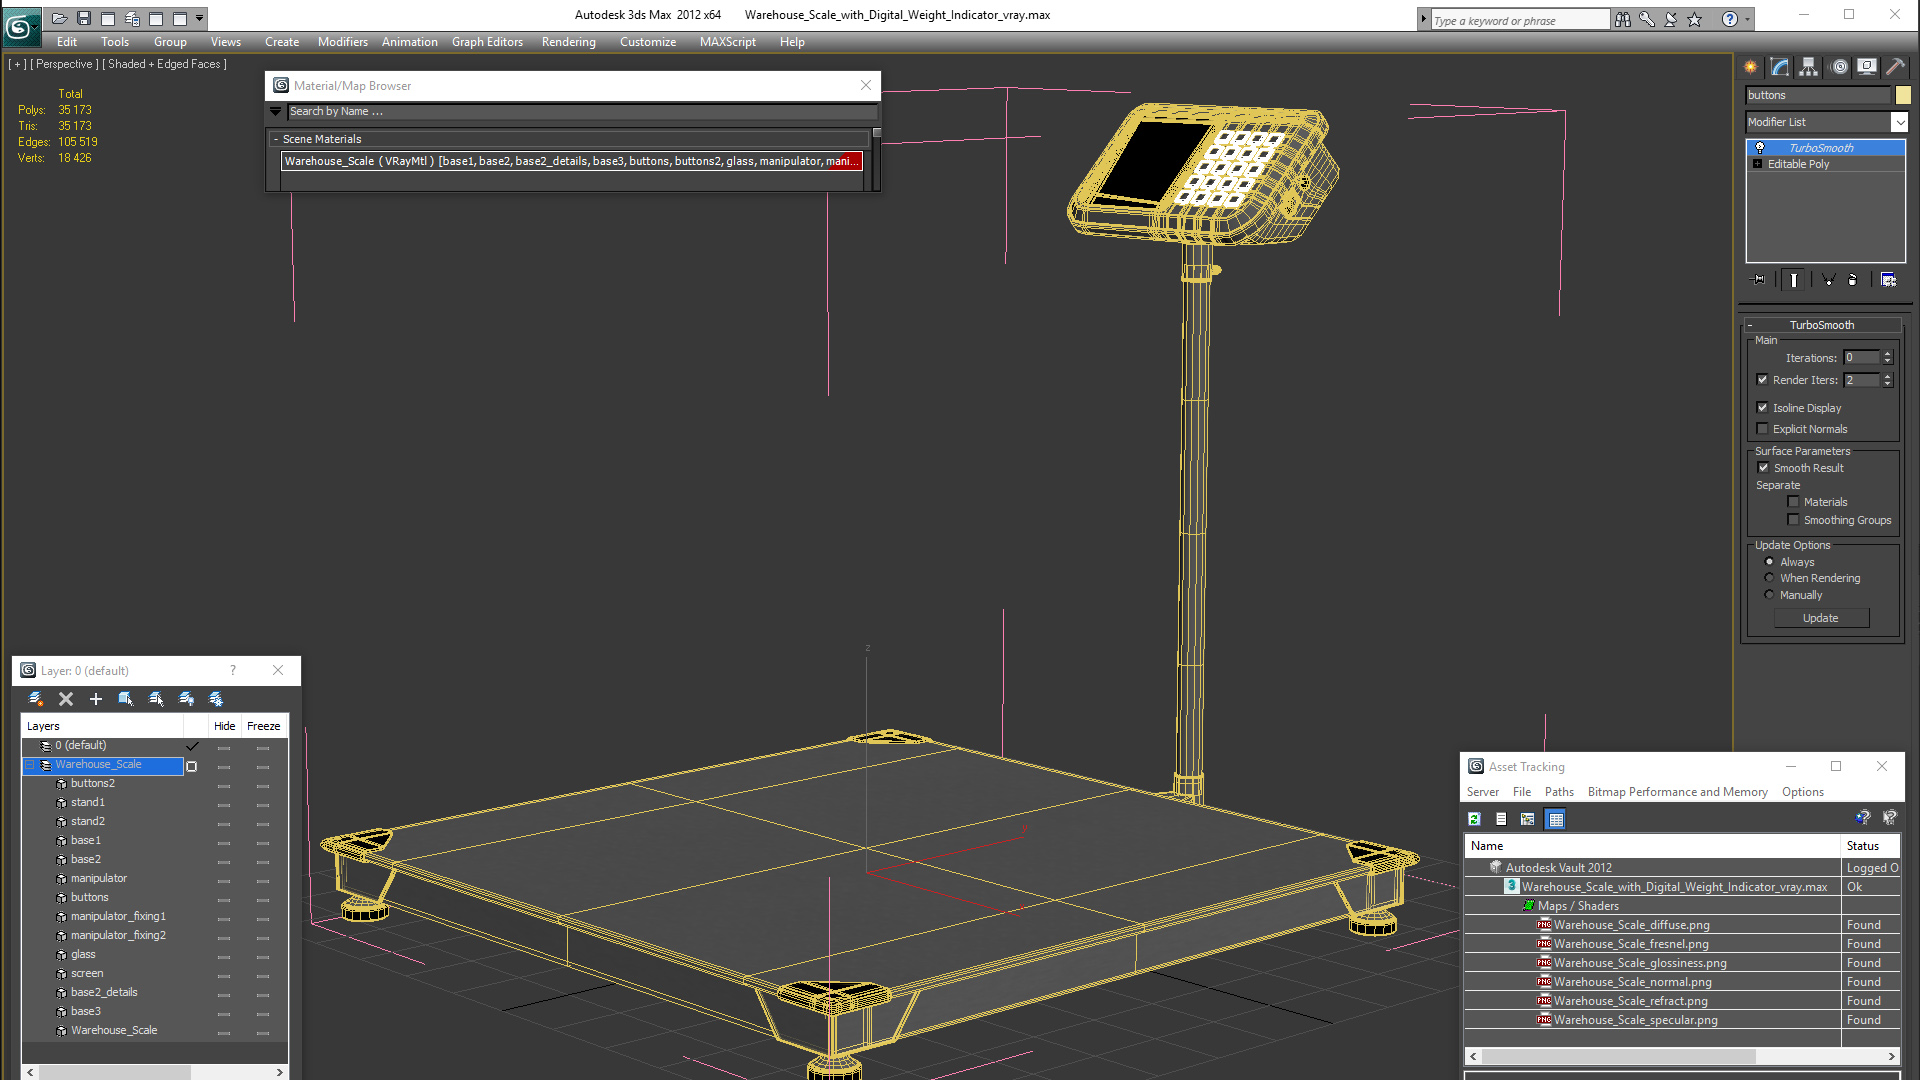1920x1080 pixels.
Task: Select Manually update option
Action: pos(1769,595)
